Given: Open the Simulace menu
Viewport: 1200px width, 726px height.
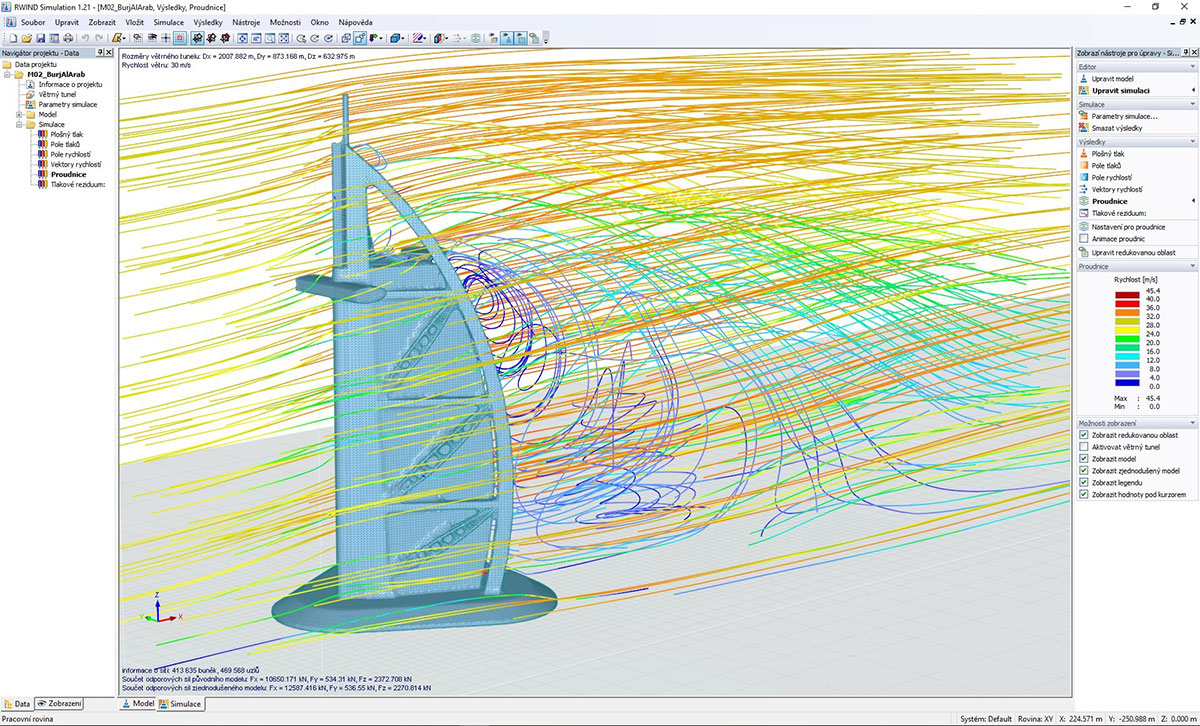Looking at the screenshot, I should click(x=169, y=21).
